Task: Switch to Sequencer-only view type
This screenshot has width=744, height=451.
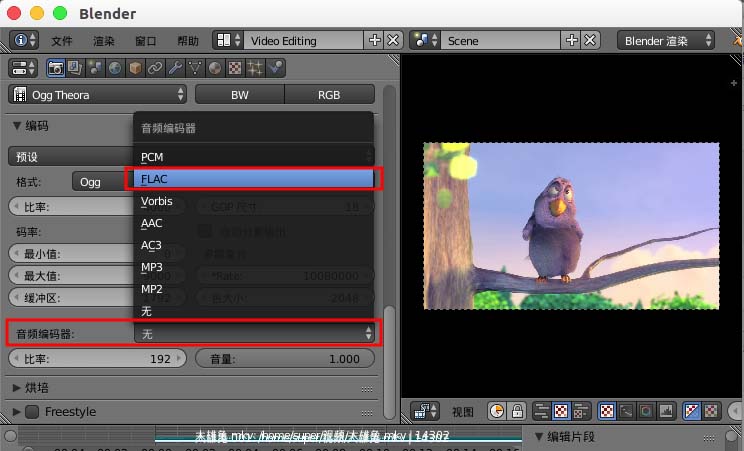Action: [x=541, y=411]
